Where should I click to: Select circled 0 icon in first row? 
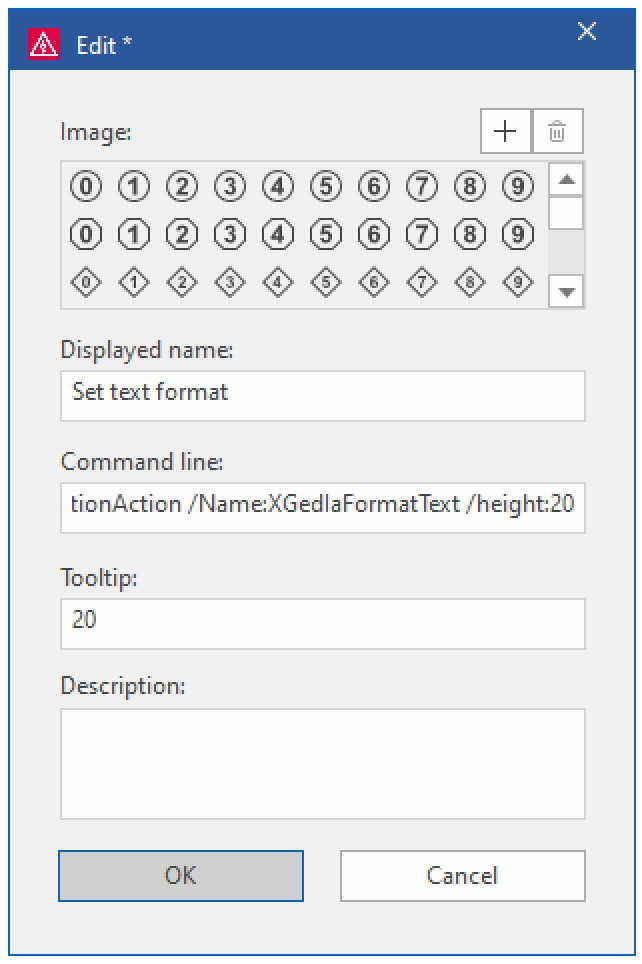pyautogui.click(x=86, y=186)
